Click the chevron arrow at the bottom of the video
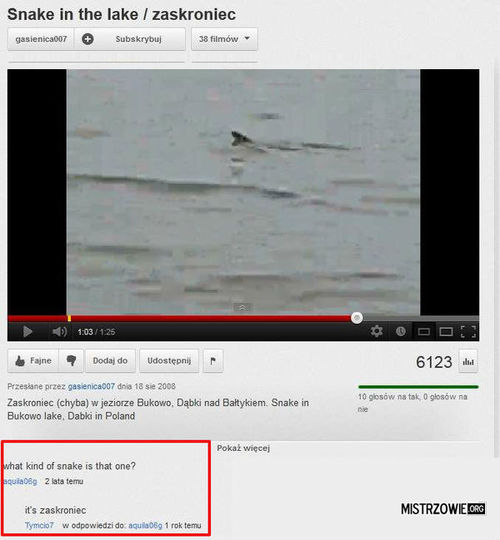This screenshot has height=540, width=500. (242, 307)
